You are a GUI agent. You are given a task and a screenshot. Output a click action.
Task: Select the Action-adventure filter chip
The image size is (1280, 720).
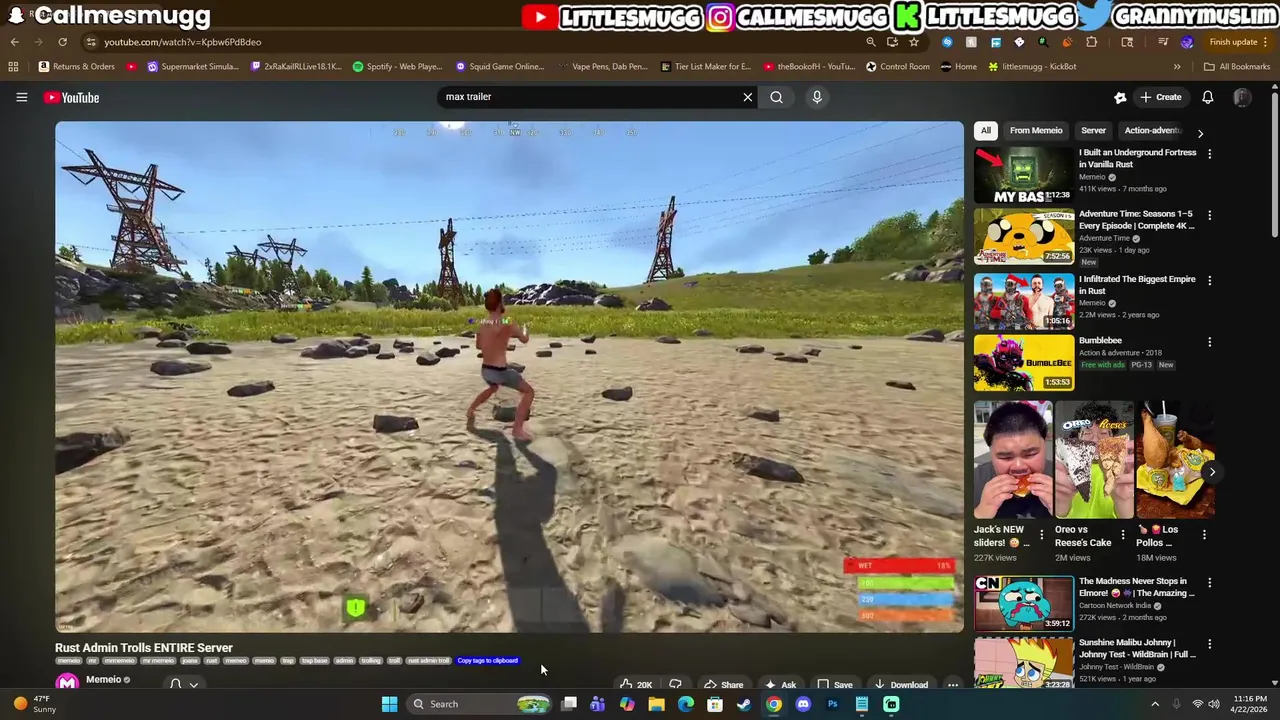click(1153, 131)
